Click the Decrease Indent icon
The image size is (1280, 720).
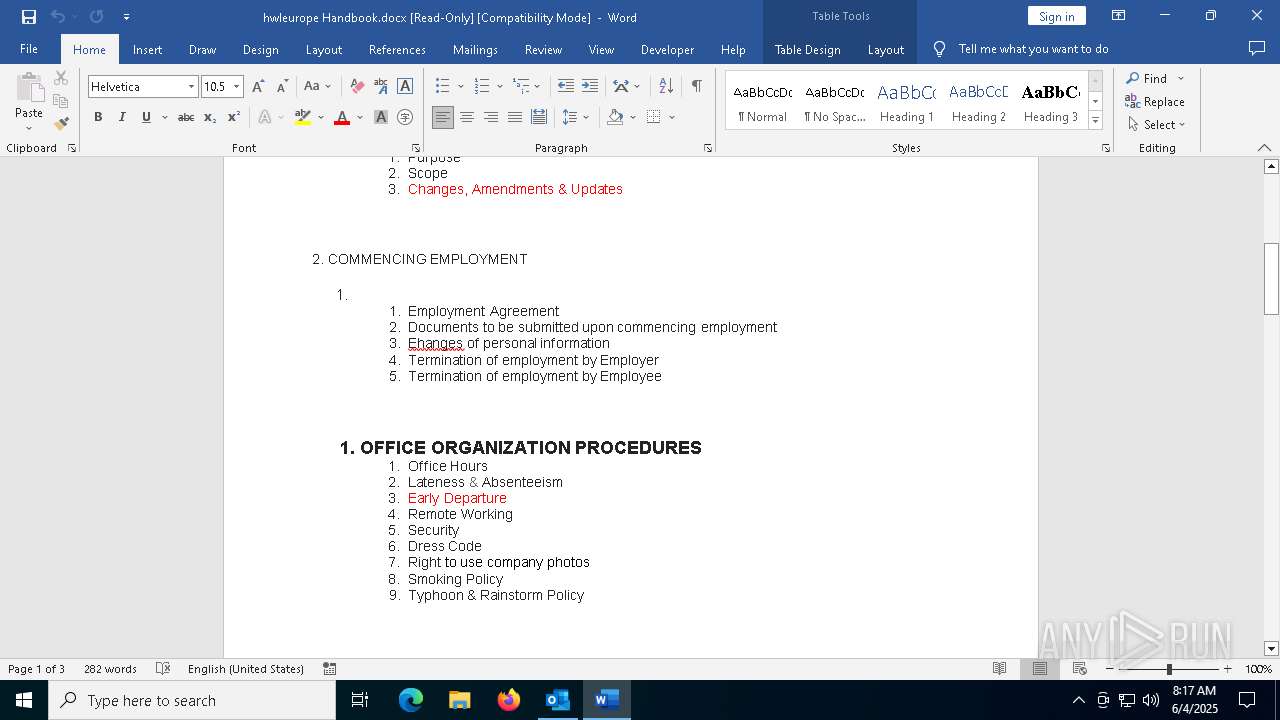566,87
